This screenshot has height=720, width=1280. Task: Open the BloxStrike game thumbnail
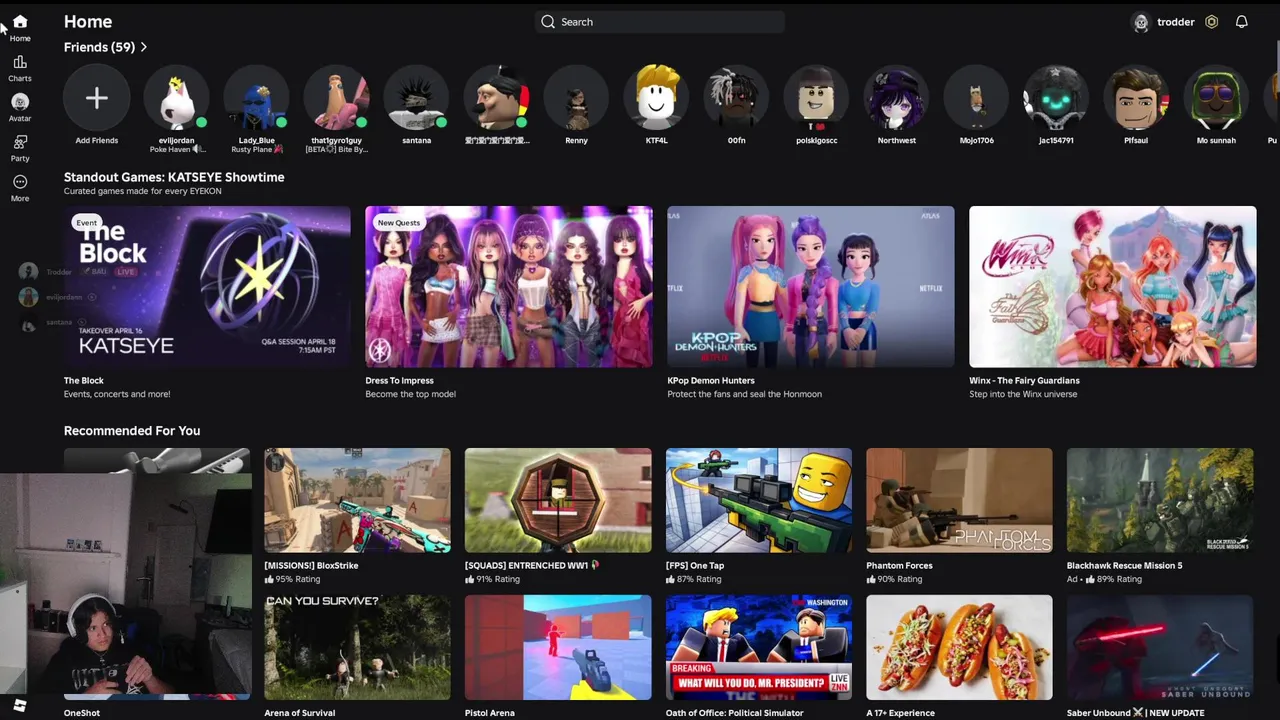click(357, 500)
